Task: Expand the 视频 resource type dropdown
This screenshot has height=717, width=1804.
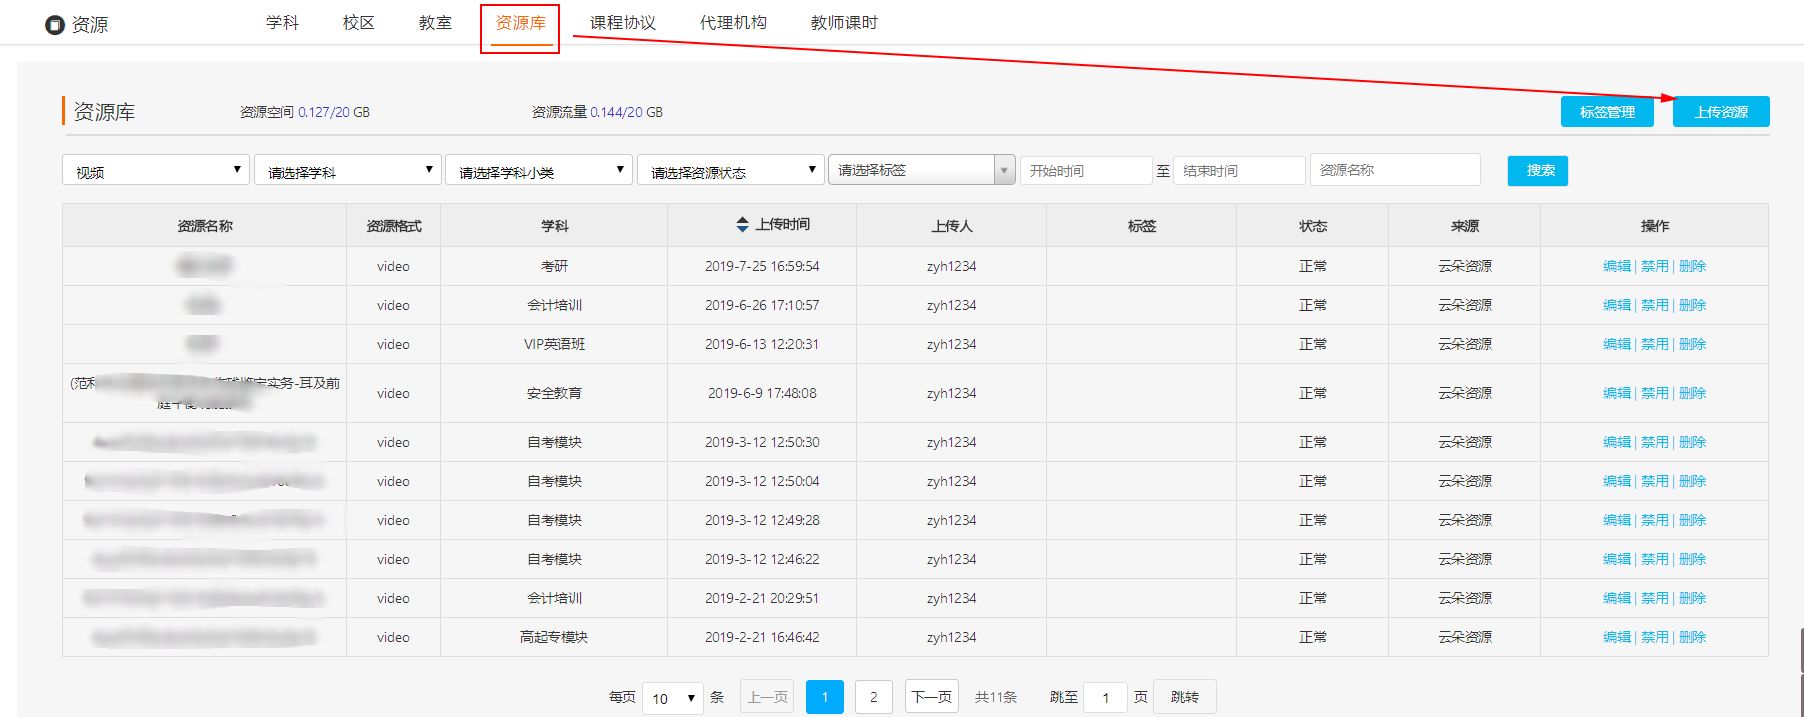Action: pyautogui.click(x=155, y=170)
